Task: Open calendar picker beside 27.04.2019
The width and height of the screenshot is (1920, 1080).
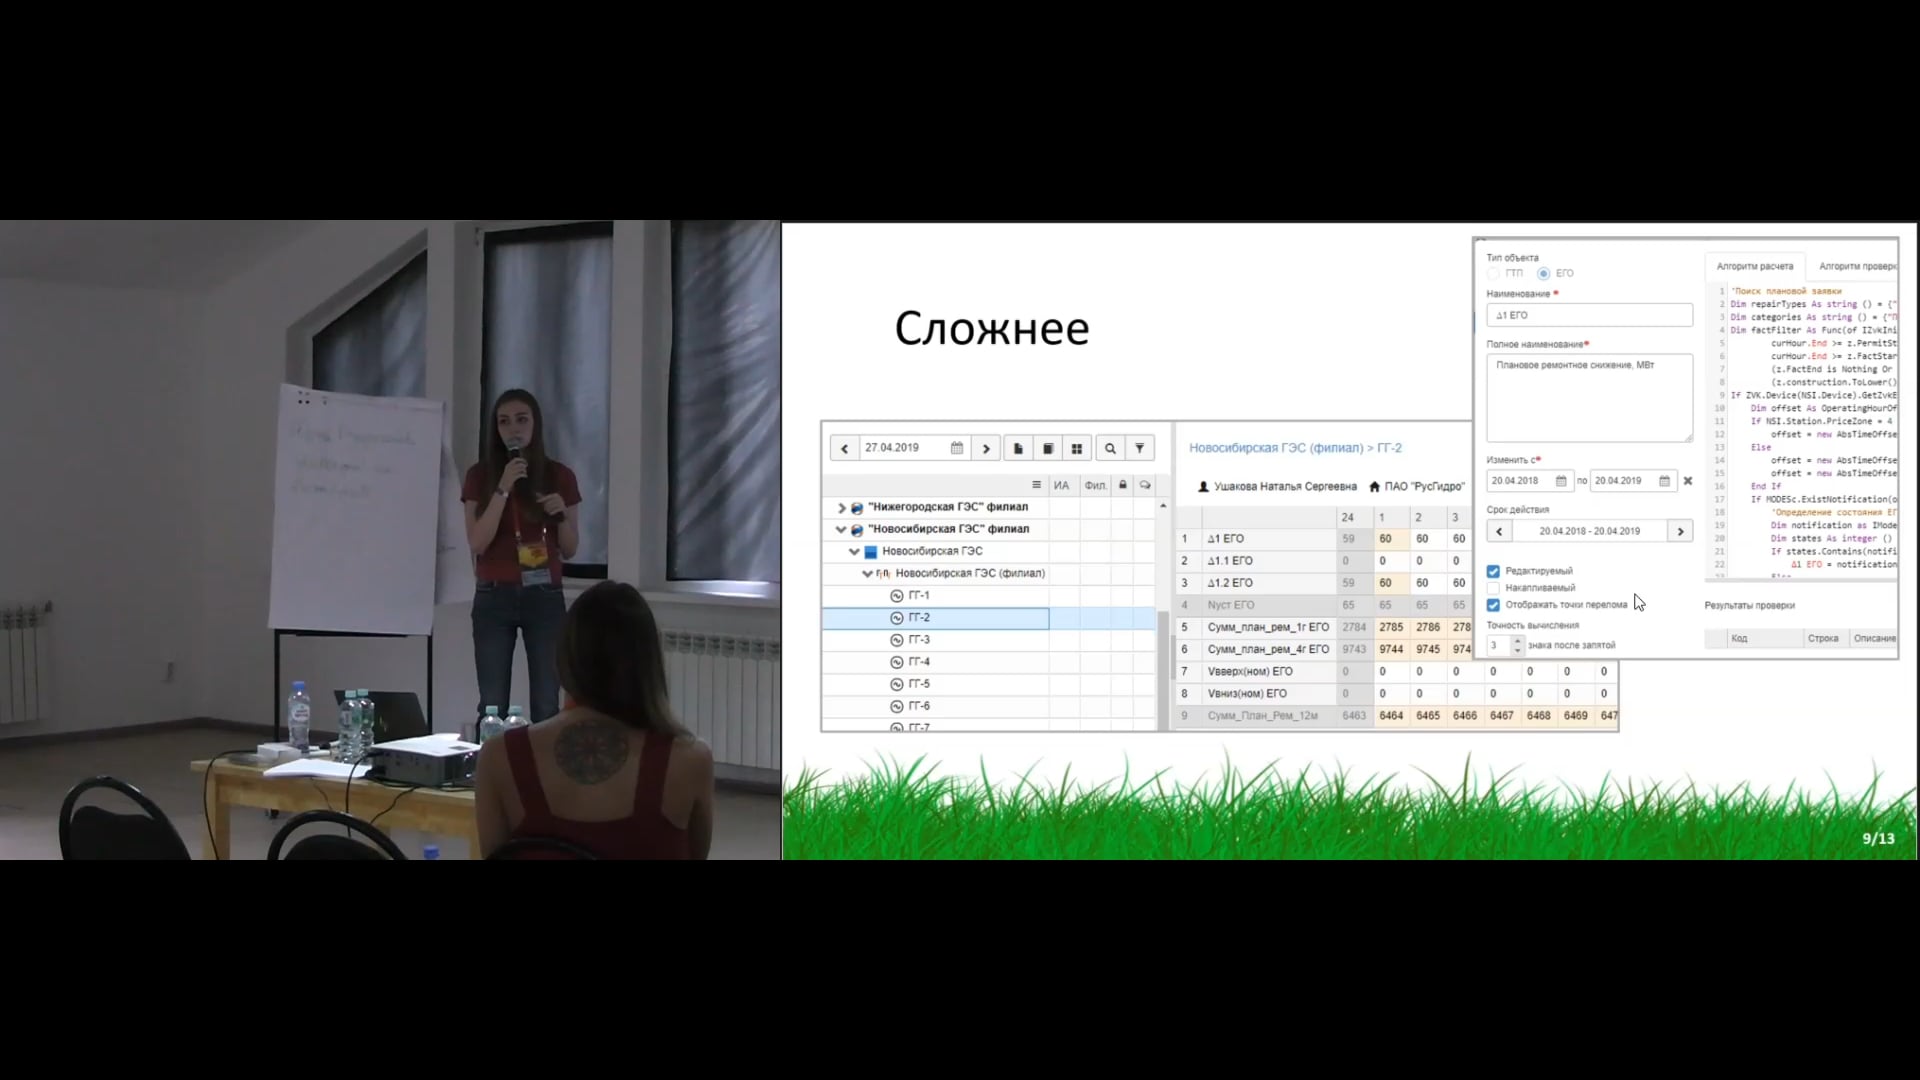Action: pyautogui.click(x=957, y=448)
